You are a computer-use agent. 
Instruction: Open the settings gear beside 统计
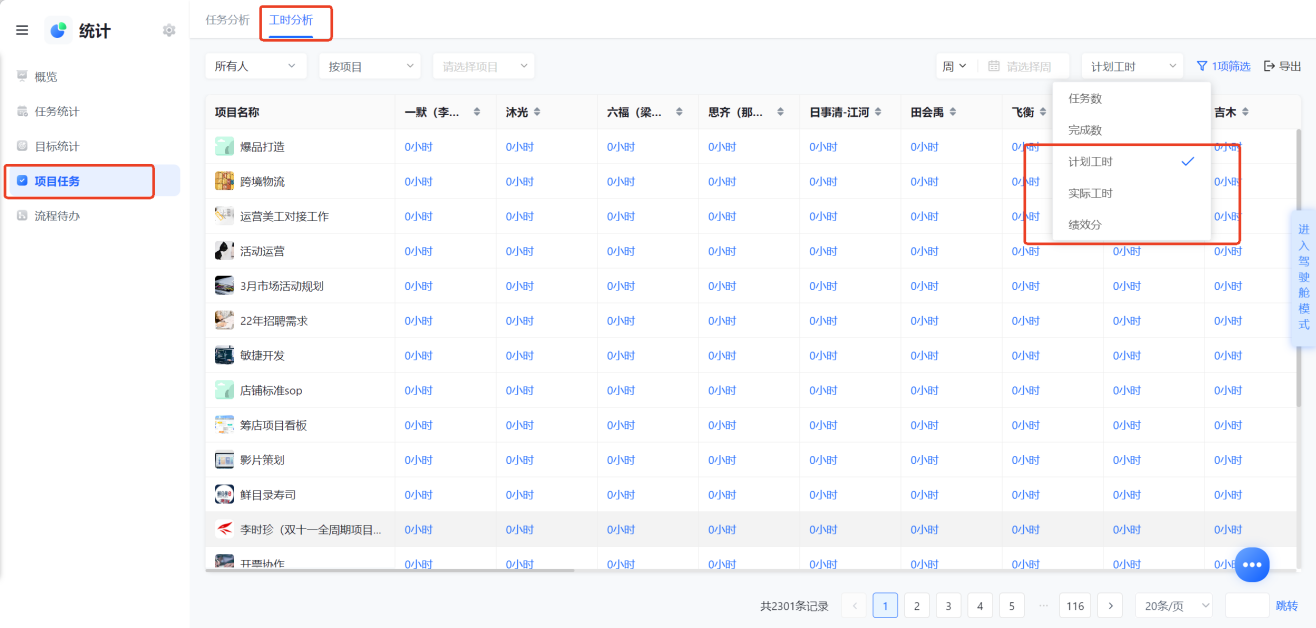169,30
